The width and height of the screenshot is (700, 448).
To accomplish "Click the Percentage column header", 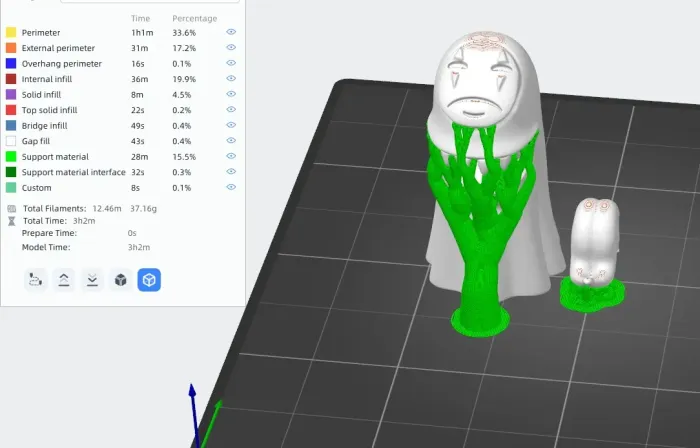I will [x=195, y=18].
